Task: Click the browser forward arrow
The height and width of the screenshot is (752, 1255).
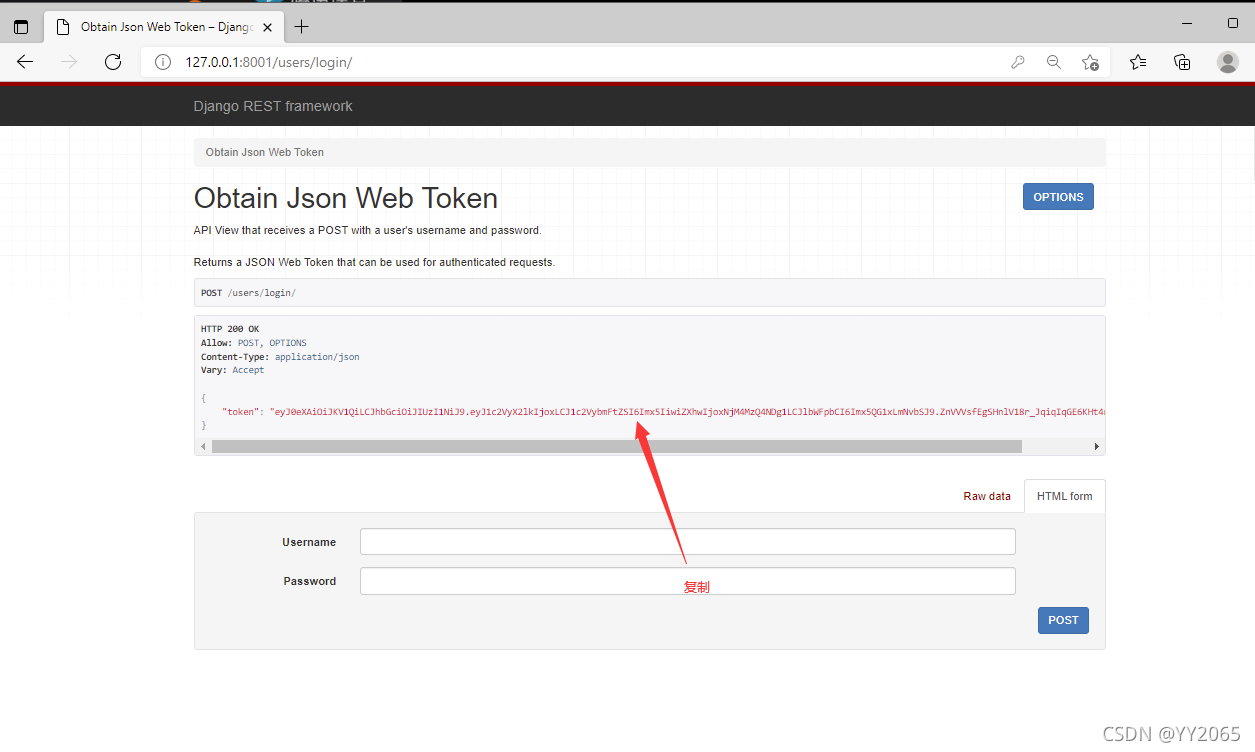Action: coord(69,62)
